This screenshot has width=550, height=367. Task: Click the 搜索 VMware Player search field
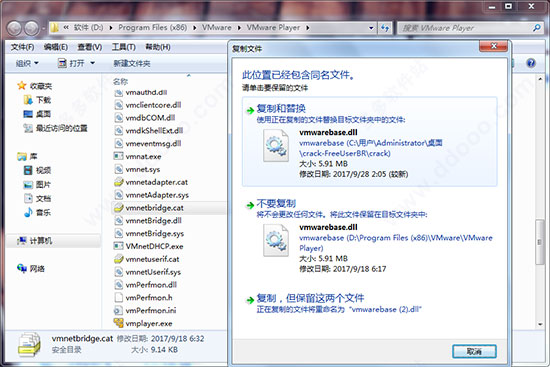pos(465,28)
